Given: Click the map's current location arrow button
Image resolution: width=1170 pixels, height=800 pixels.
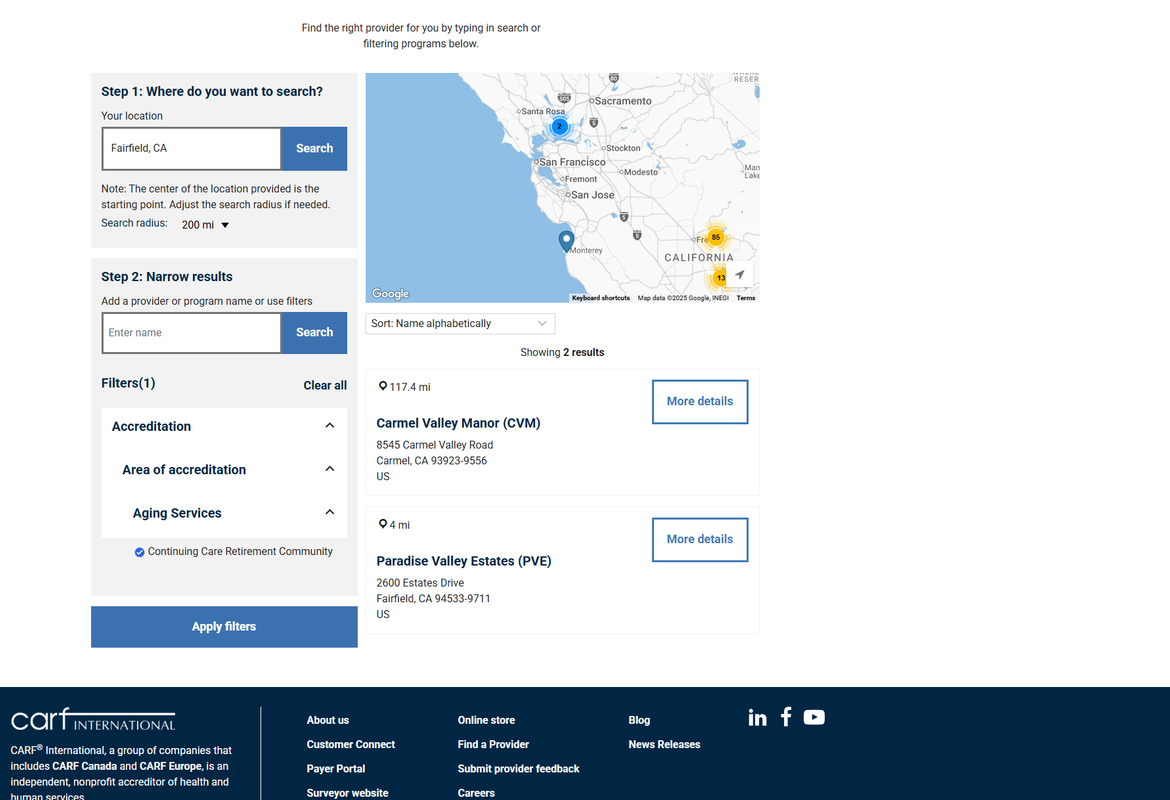Looking at the screenshot, I should [x=739, y=275].
